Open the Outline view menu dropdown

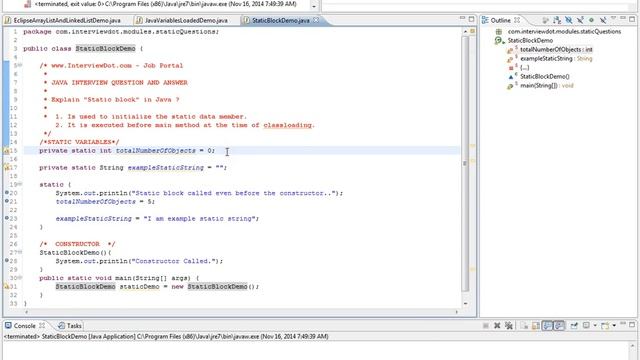pos(613,19)
